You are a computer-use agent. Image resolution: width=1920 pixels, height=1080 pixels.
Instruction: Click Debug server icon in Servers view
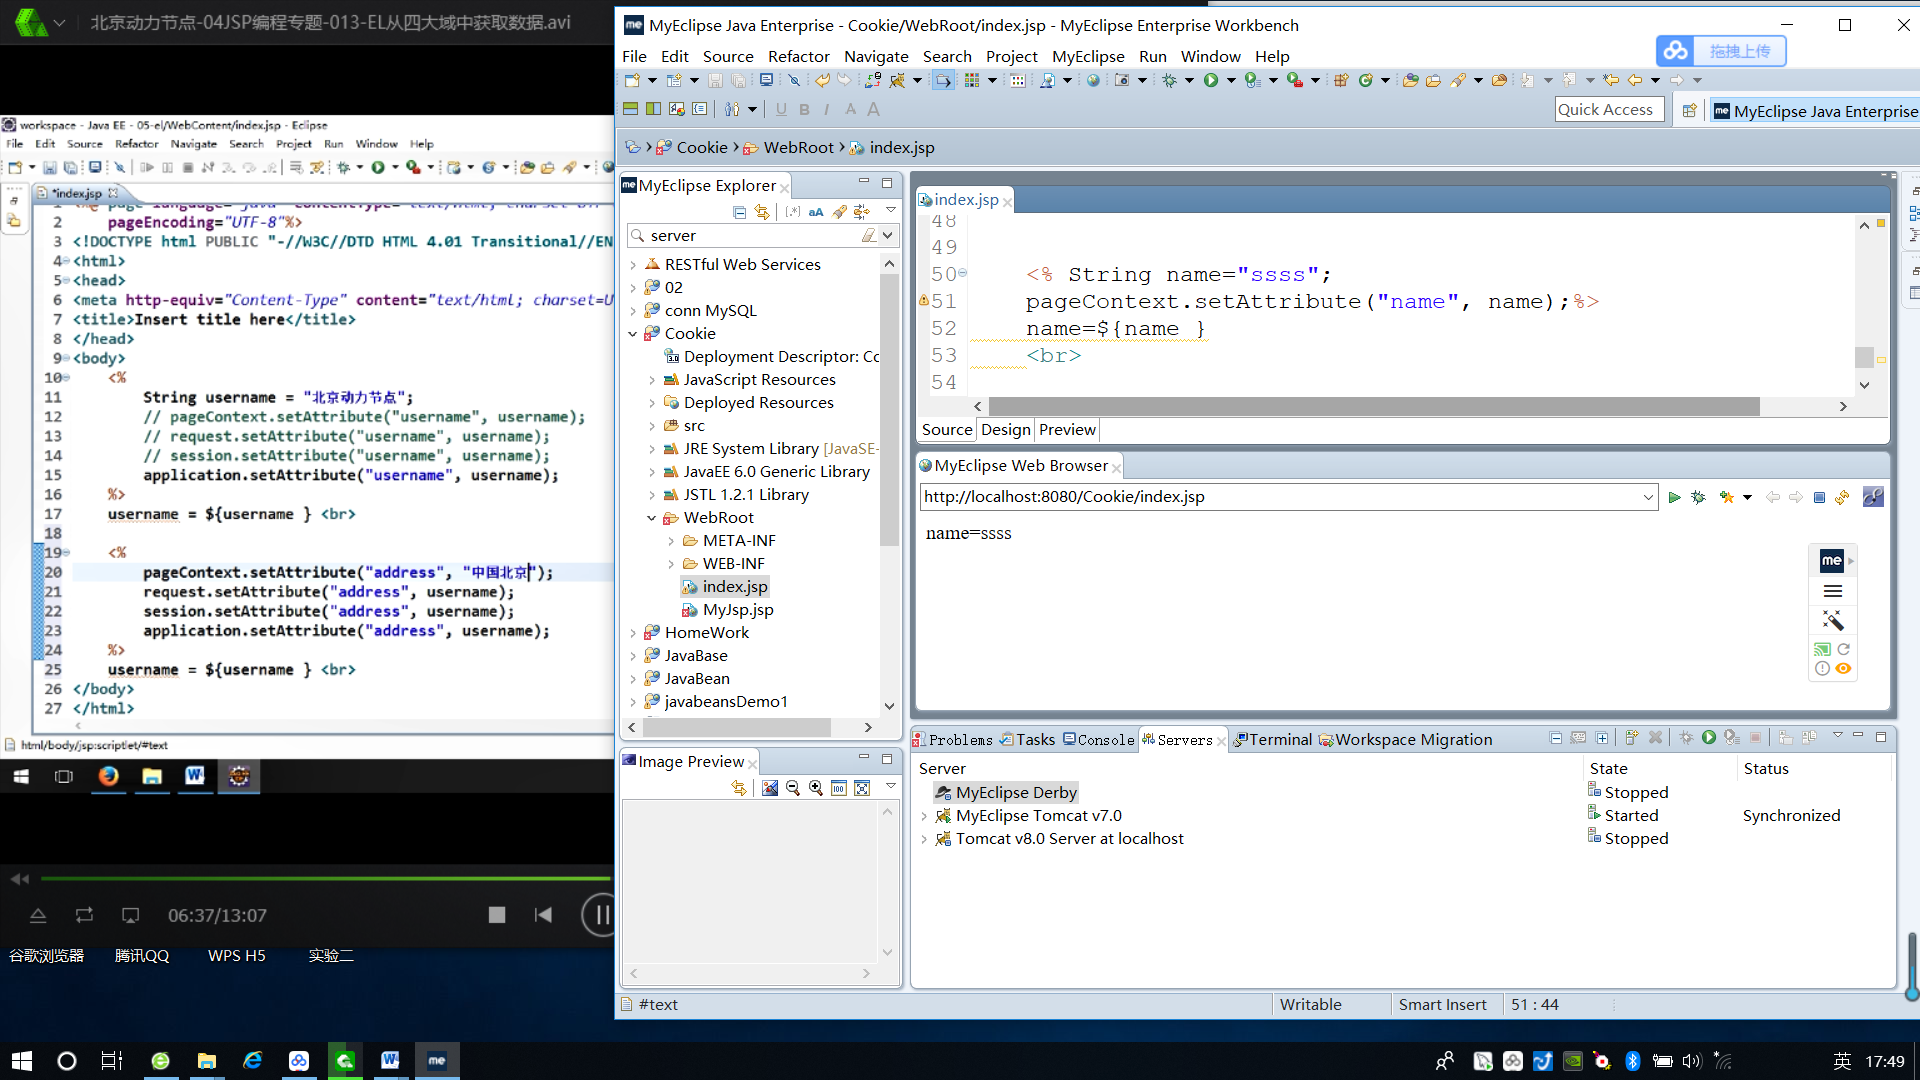1686,738
